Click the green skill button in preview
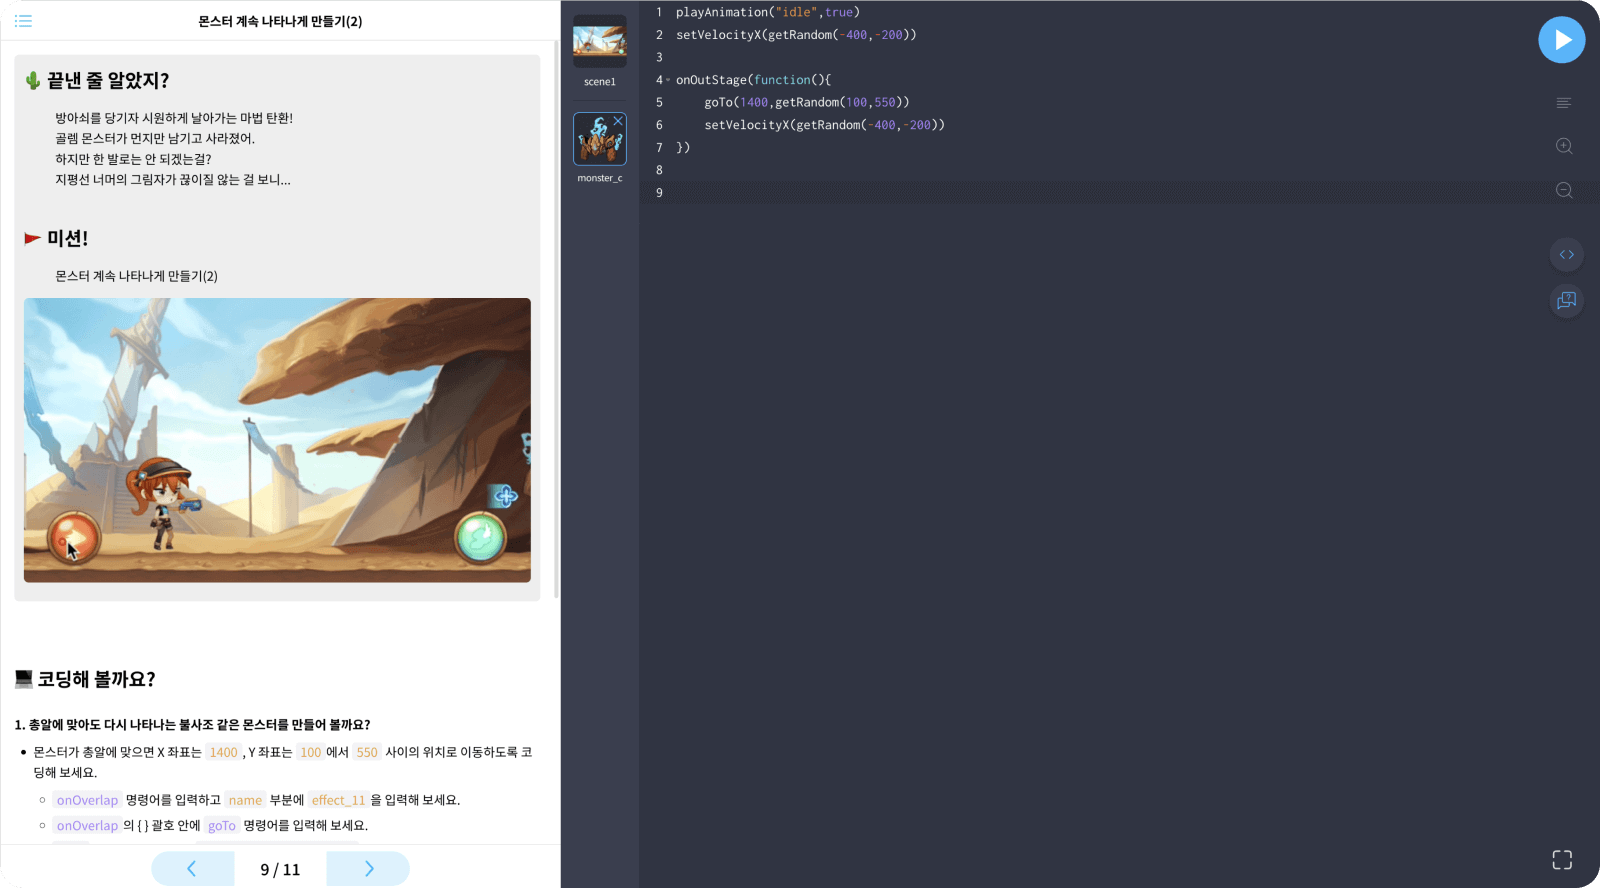This screenshot has height=888, width=1600. click(480, 538)
